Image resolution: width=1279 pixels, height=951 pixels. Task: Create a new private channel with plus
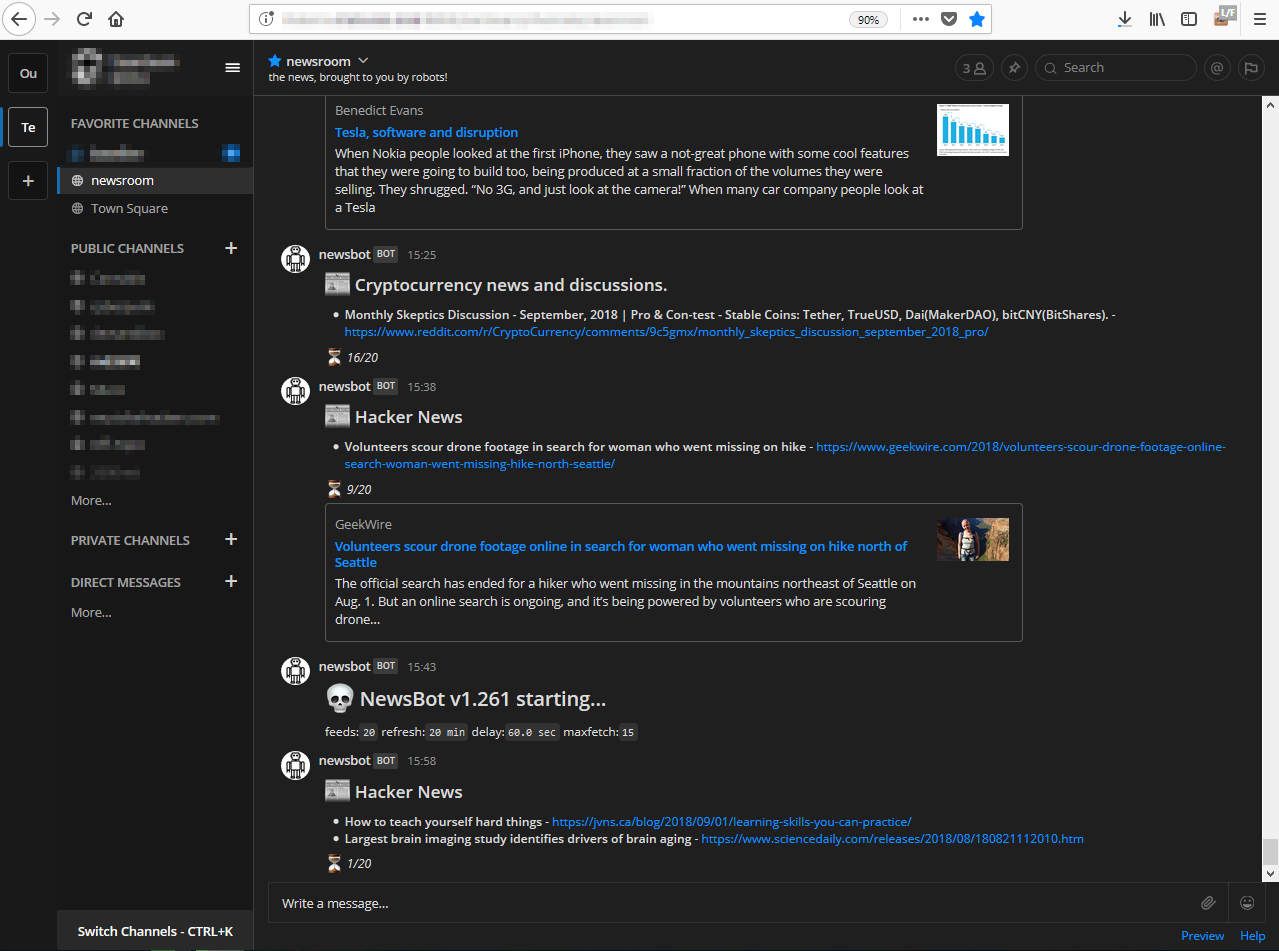pyautogui.click(x=231, y=540)
